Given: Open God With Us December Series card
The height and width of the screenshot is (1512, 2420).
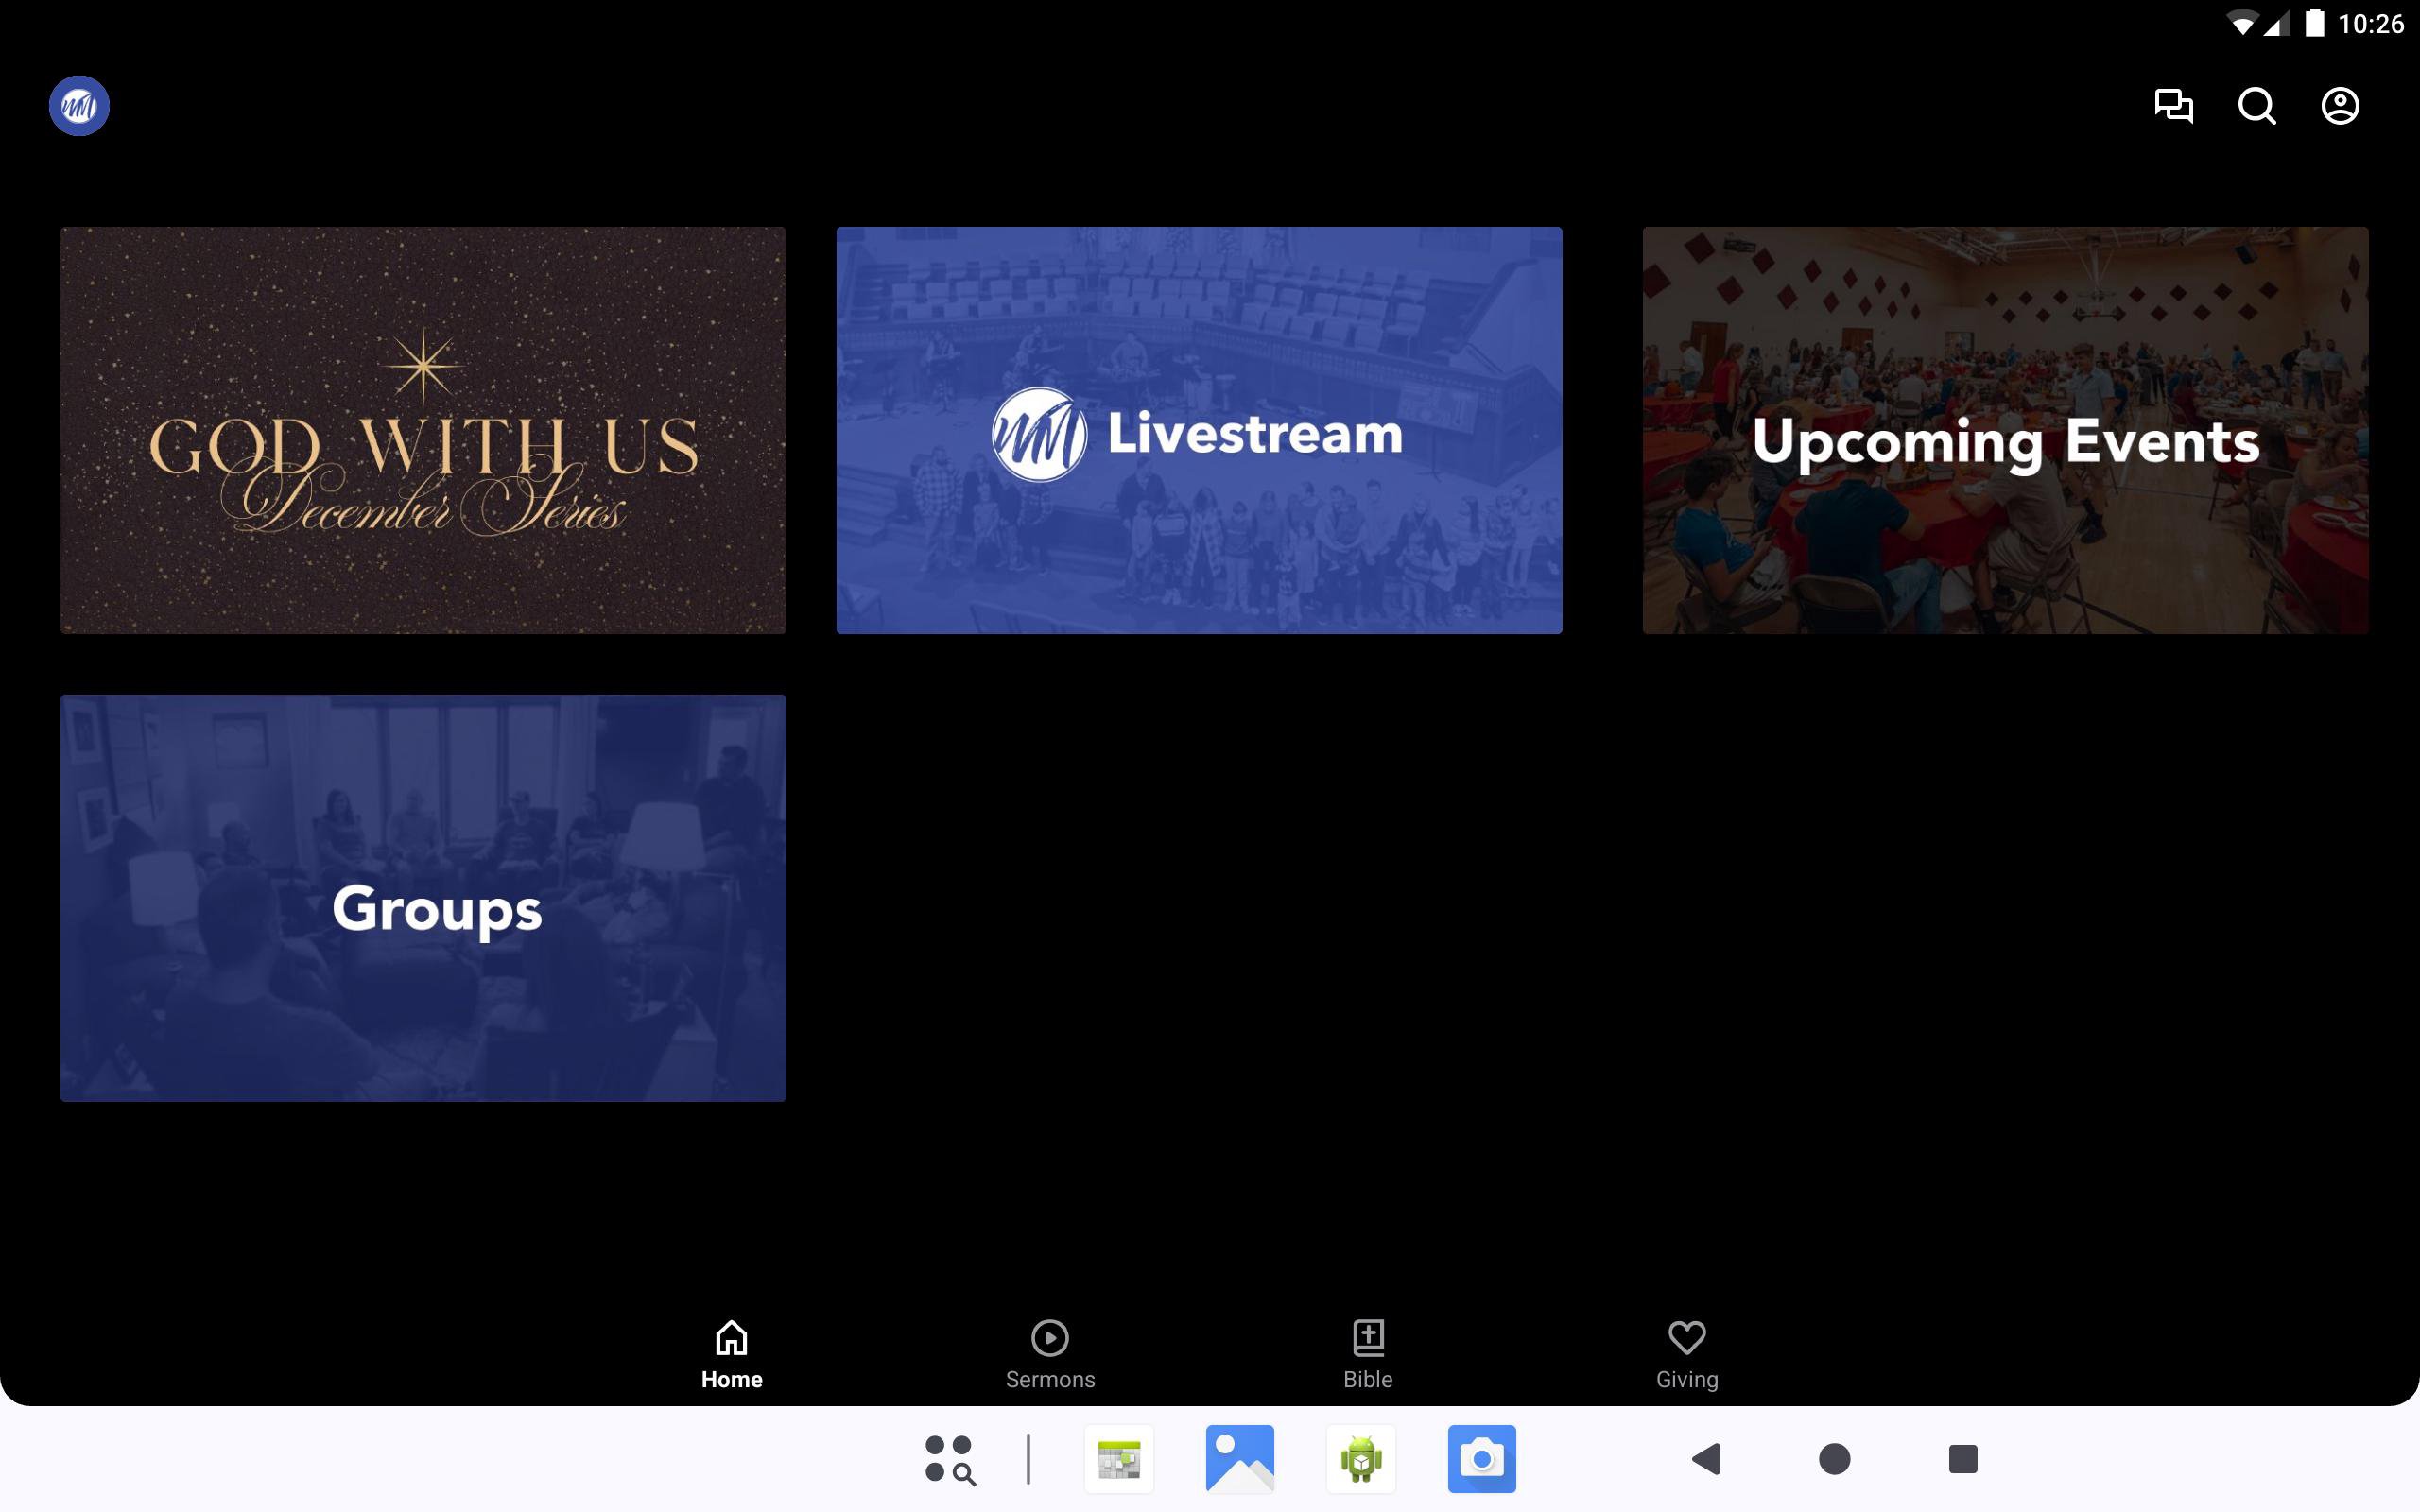Looking at the screenshot, I should tap(423, 430).
